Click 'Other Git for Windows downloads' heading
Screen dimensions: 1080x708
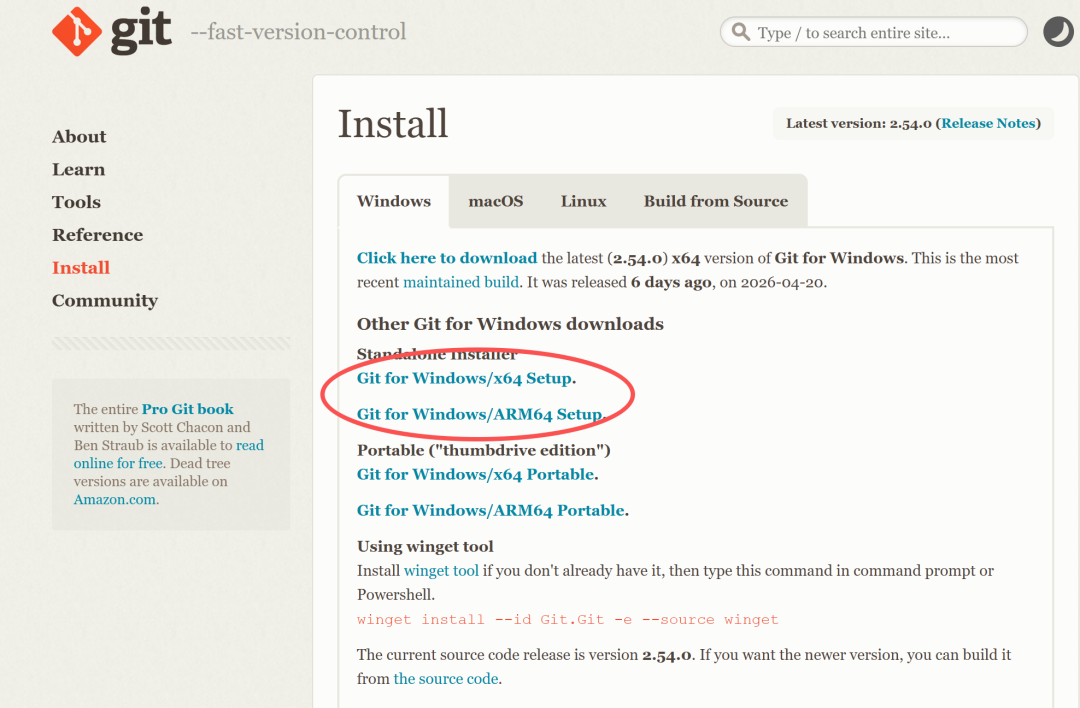click(x=510, y=324)
